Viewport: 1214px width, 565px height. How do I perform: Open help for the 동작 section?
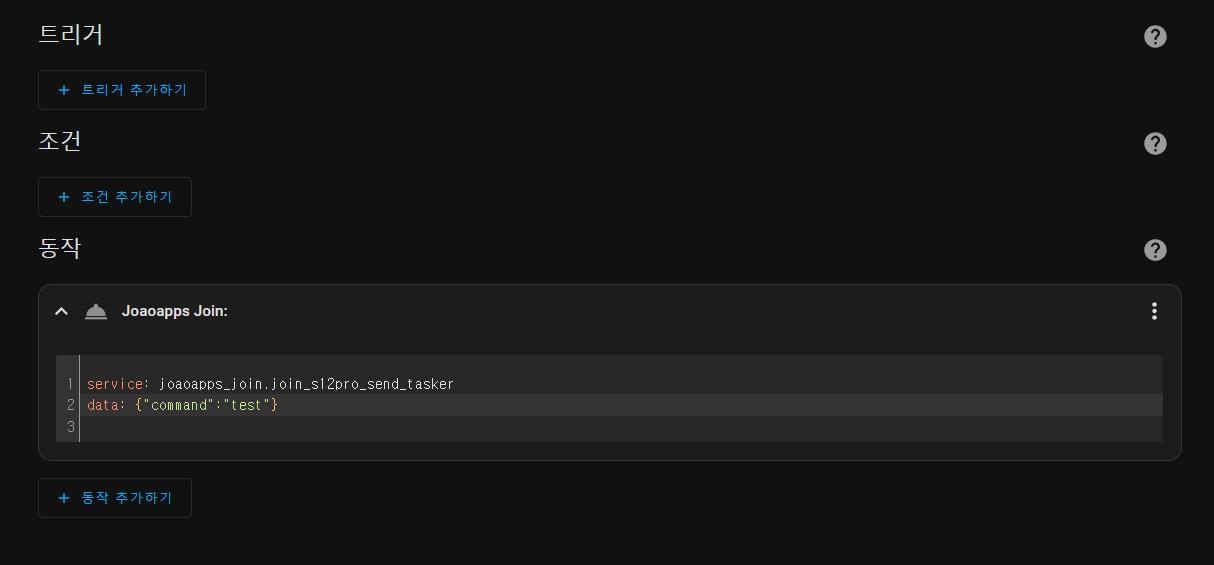[1155, 250]
